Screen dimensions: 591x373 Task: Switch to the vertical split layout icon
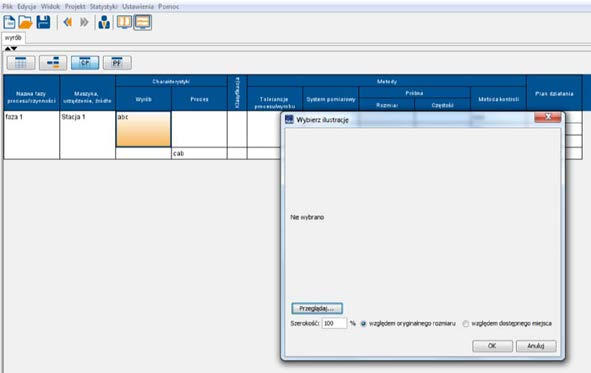[x=124, y=22]
